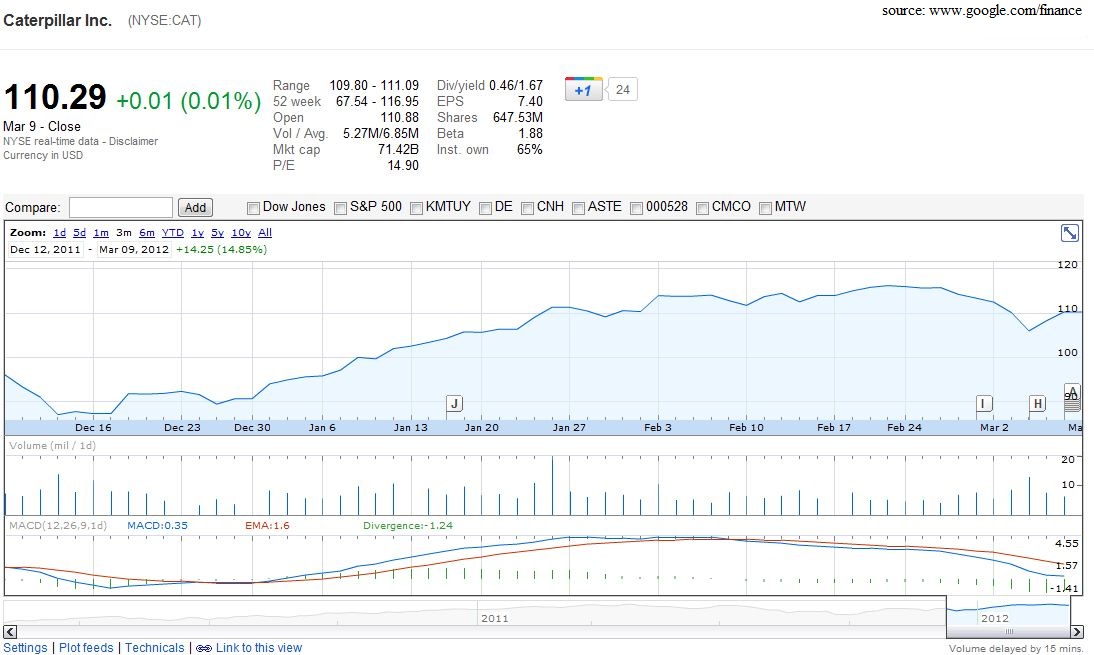Set chart zoom to 1y
1094x655 pixels.
197,233
